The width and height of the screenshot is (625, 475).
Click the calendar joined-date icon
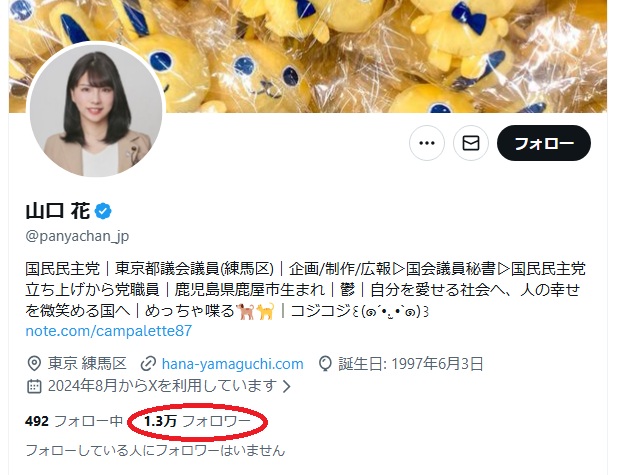[x=34, y=386]
